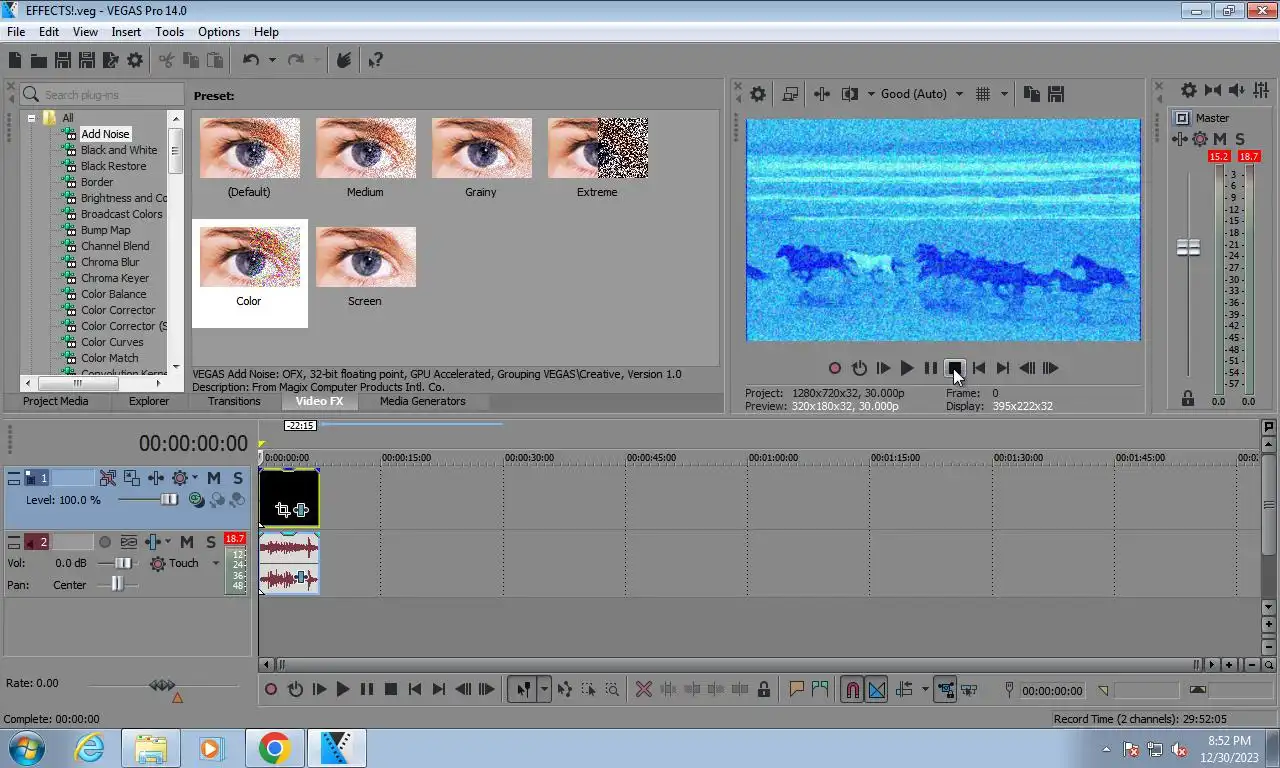
Task: Start recording from timeline transport bar
Action: 270,689
